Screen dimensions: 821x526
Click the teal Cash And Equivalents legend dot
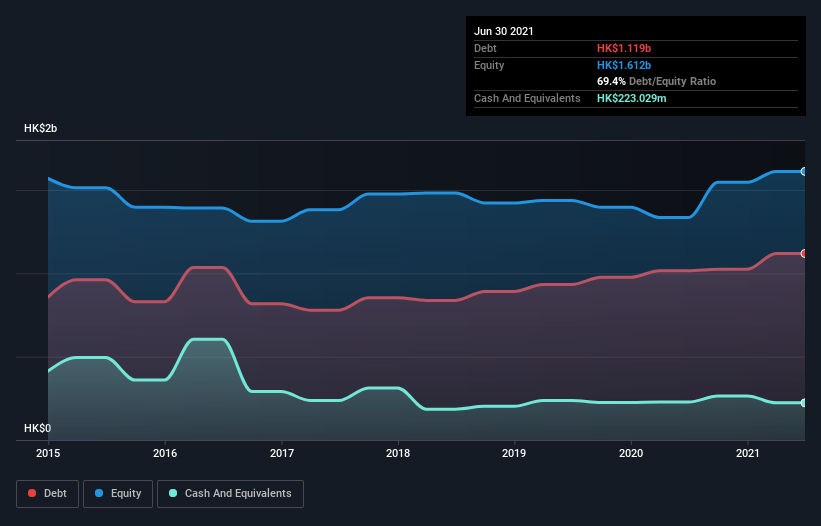[x=173, y=493]
